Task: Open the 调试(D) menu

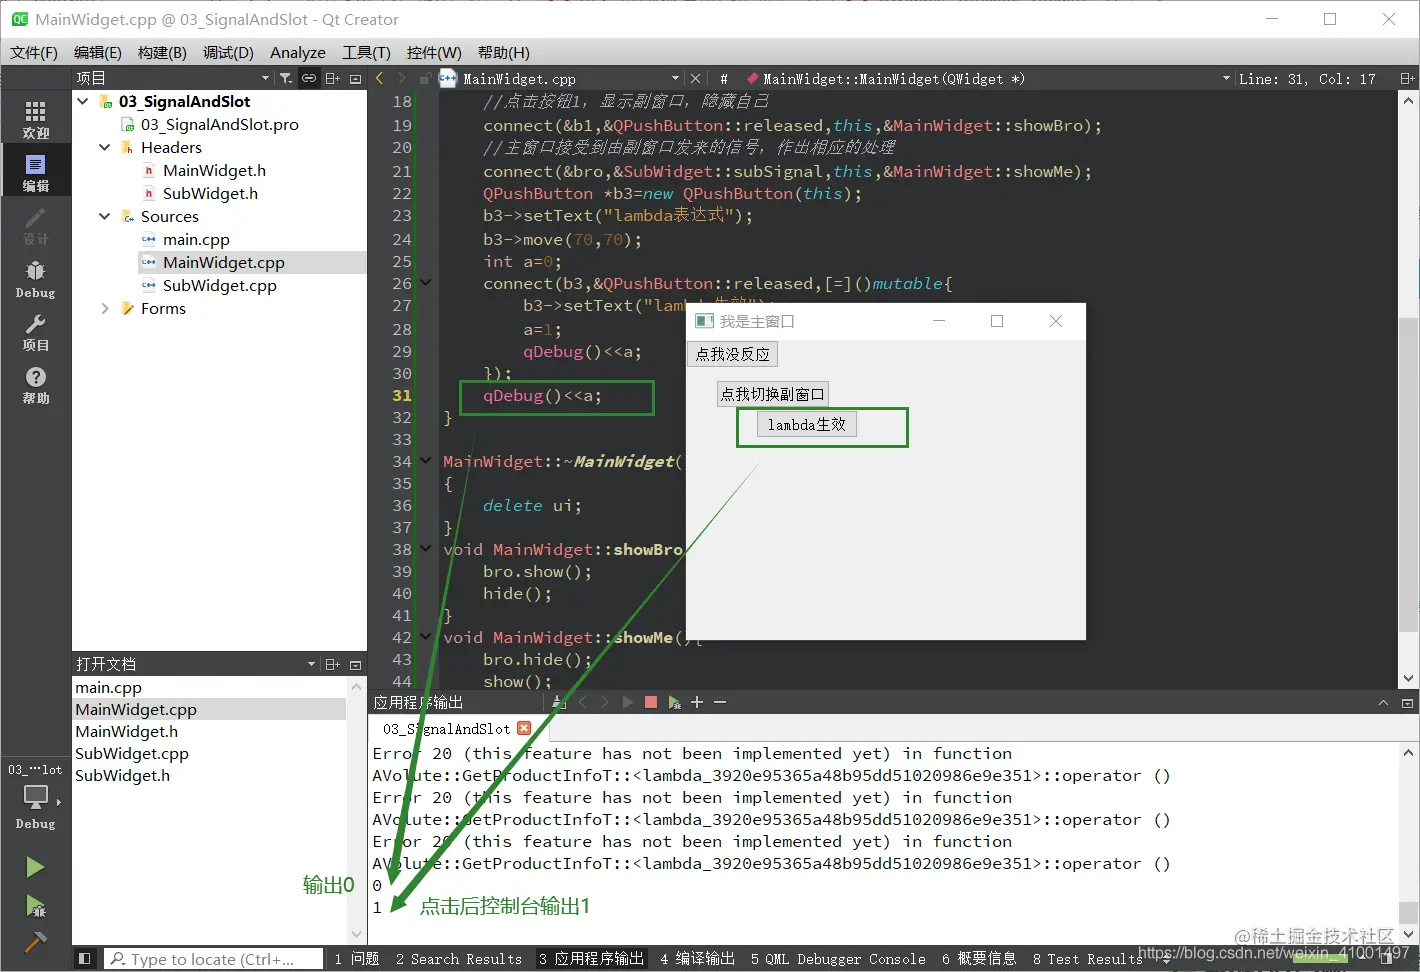Action: click(228, 52)
